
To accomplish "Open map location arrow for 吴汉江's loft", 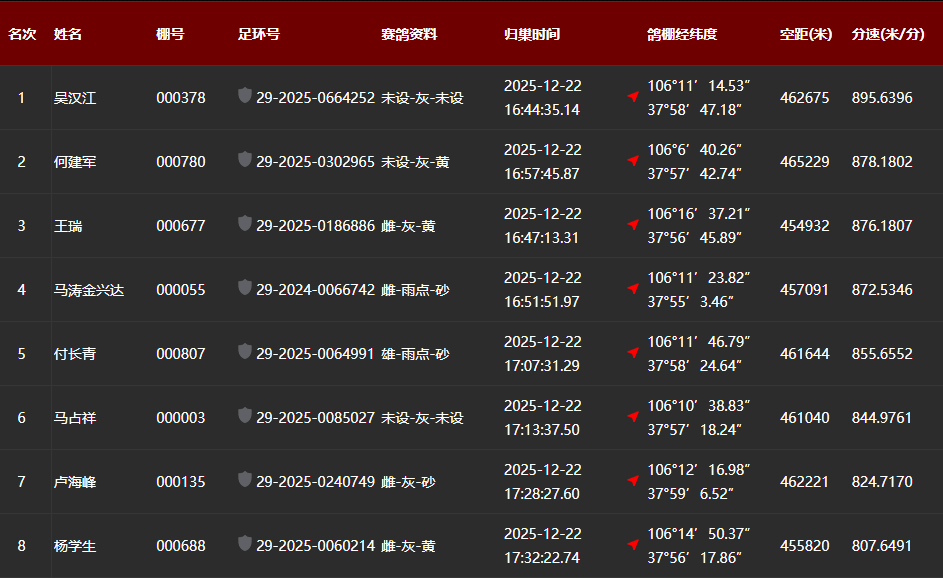I will tap(632, 96).
